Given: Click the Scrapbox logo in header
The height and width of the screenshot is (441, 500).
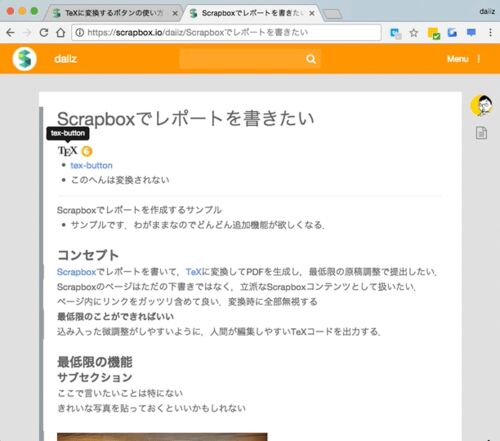Looking at the screenshot, I should tap(24, 59).
